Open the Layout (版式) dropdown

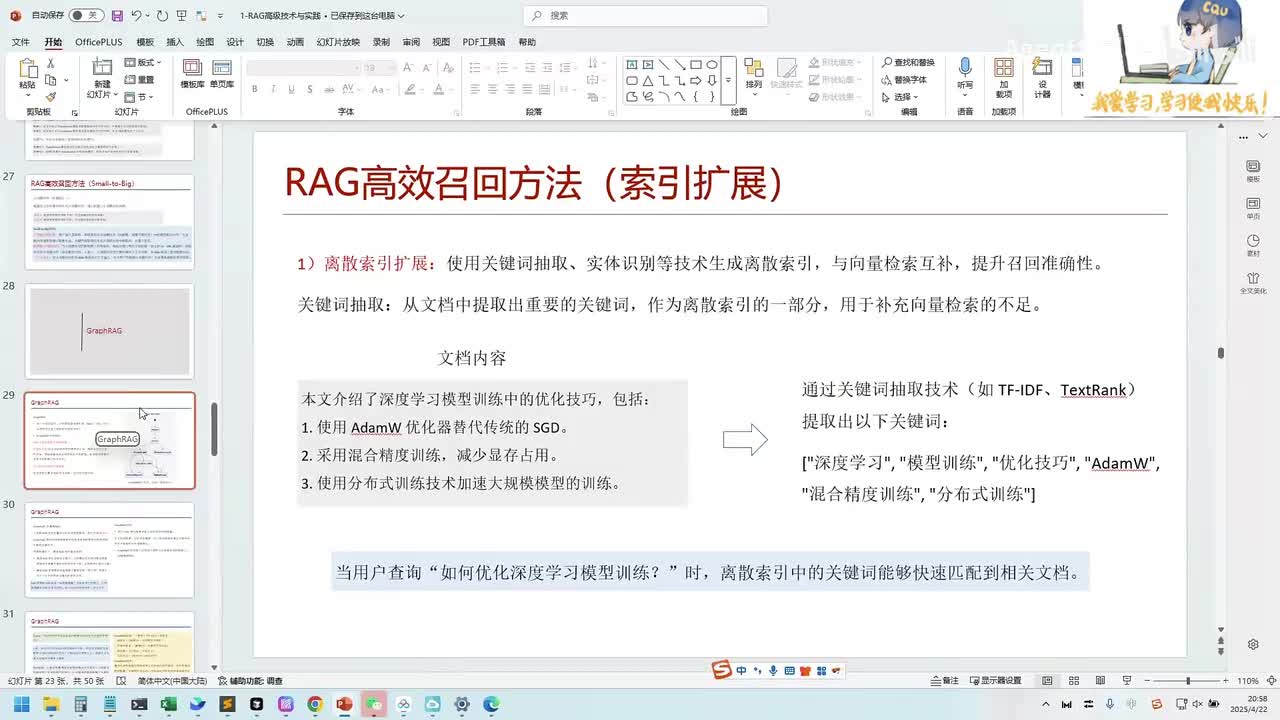(142, 63)
